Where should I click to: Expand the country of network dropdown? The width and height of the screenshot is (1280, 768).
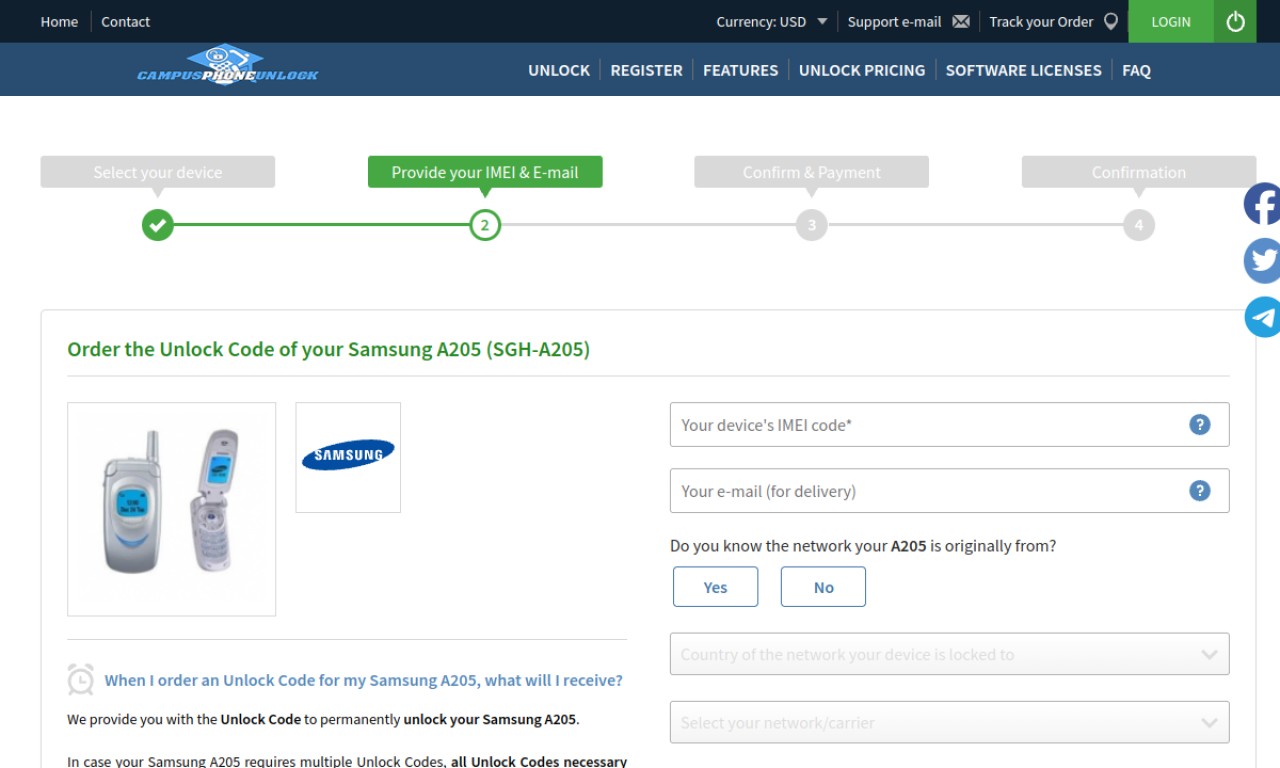pos(949,655)
